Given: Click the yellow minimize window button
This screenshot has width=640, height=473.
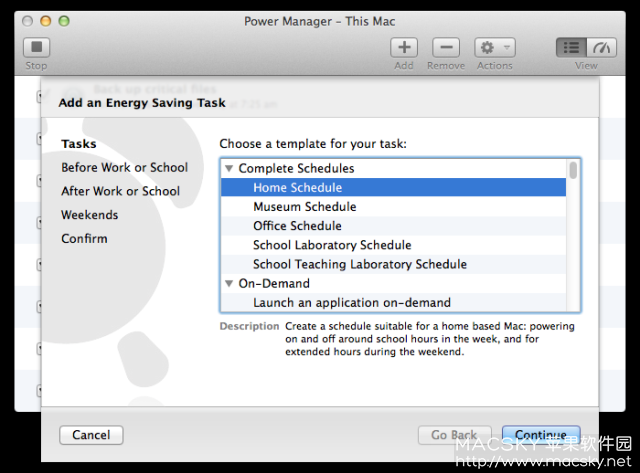Looking at the screenshot, I should 46,21.
